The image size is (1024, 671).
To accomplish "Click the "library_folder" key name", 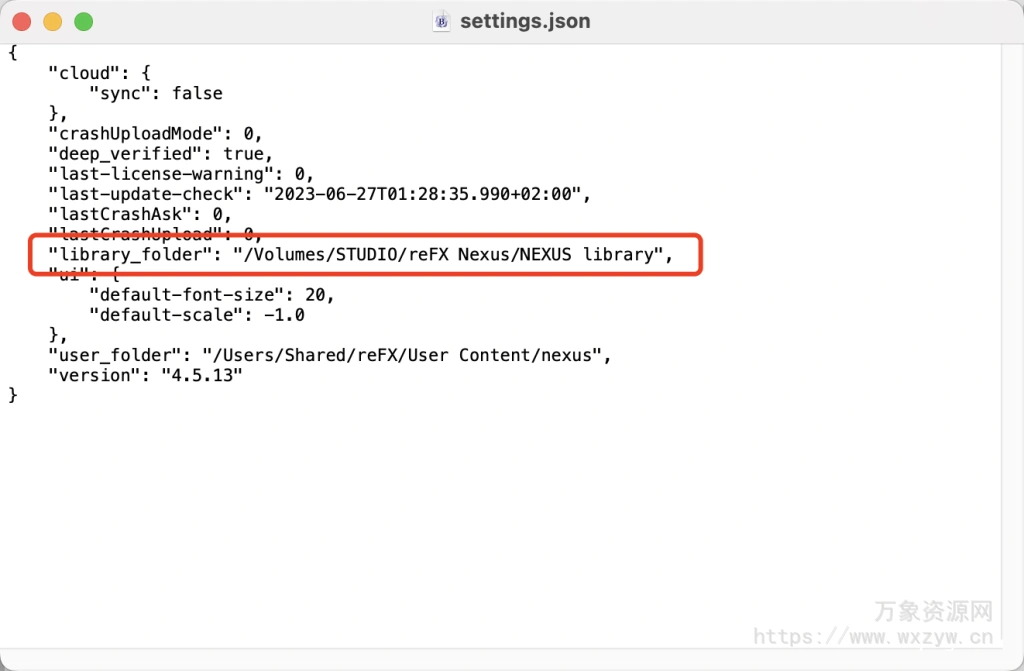I will pyautogui.click(x=130, y=255).
